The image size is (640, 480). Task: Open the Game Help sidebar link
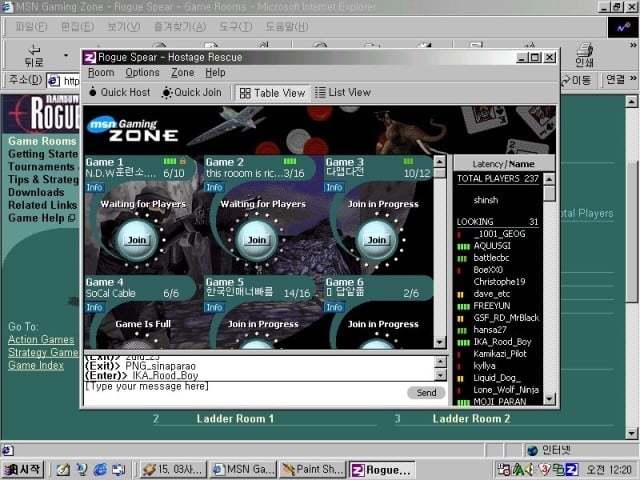tap(42, 218)
